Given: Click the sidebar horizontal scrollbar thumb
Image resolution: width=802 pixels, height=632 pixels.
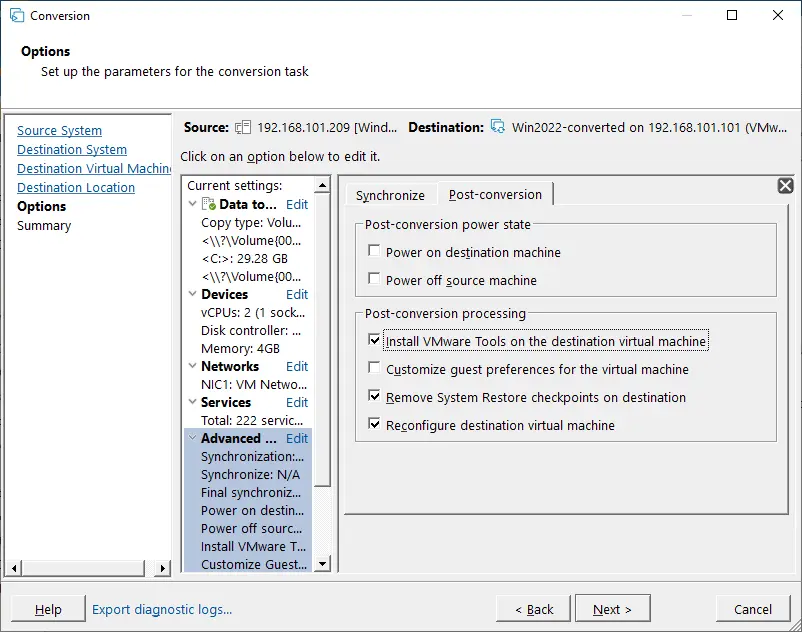Looking at the screenshot, I should [x=83, y=568].
